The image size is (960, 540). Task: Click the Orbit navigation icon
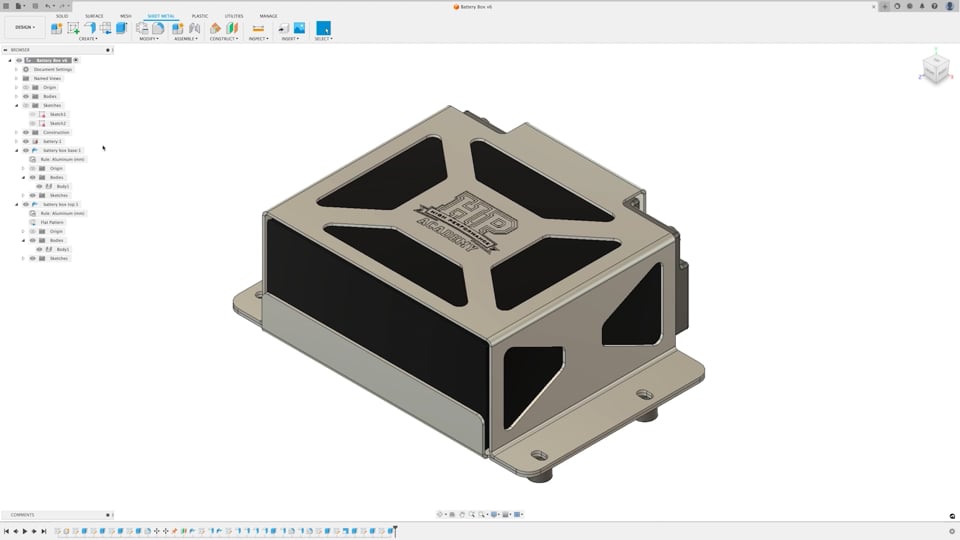coord(440,514)
